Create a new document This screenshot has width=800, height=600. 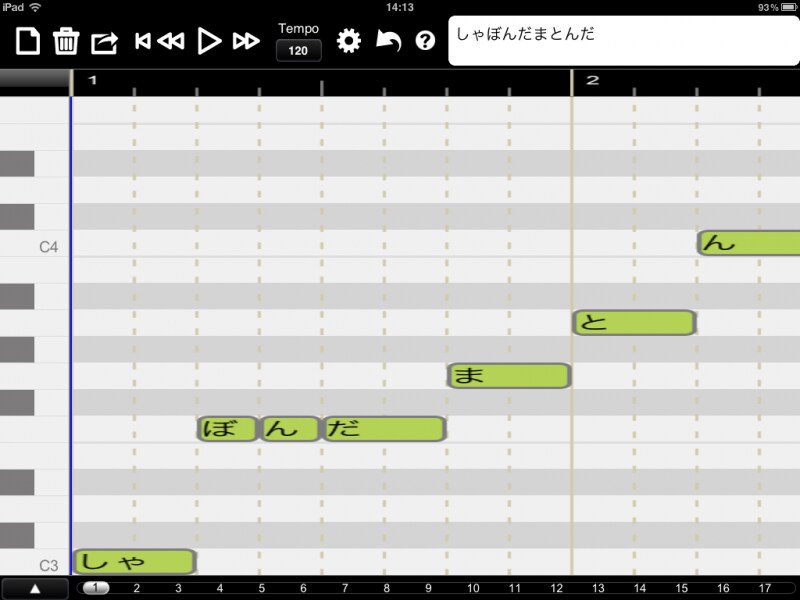click(27, 39)
